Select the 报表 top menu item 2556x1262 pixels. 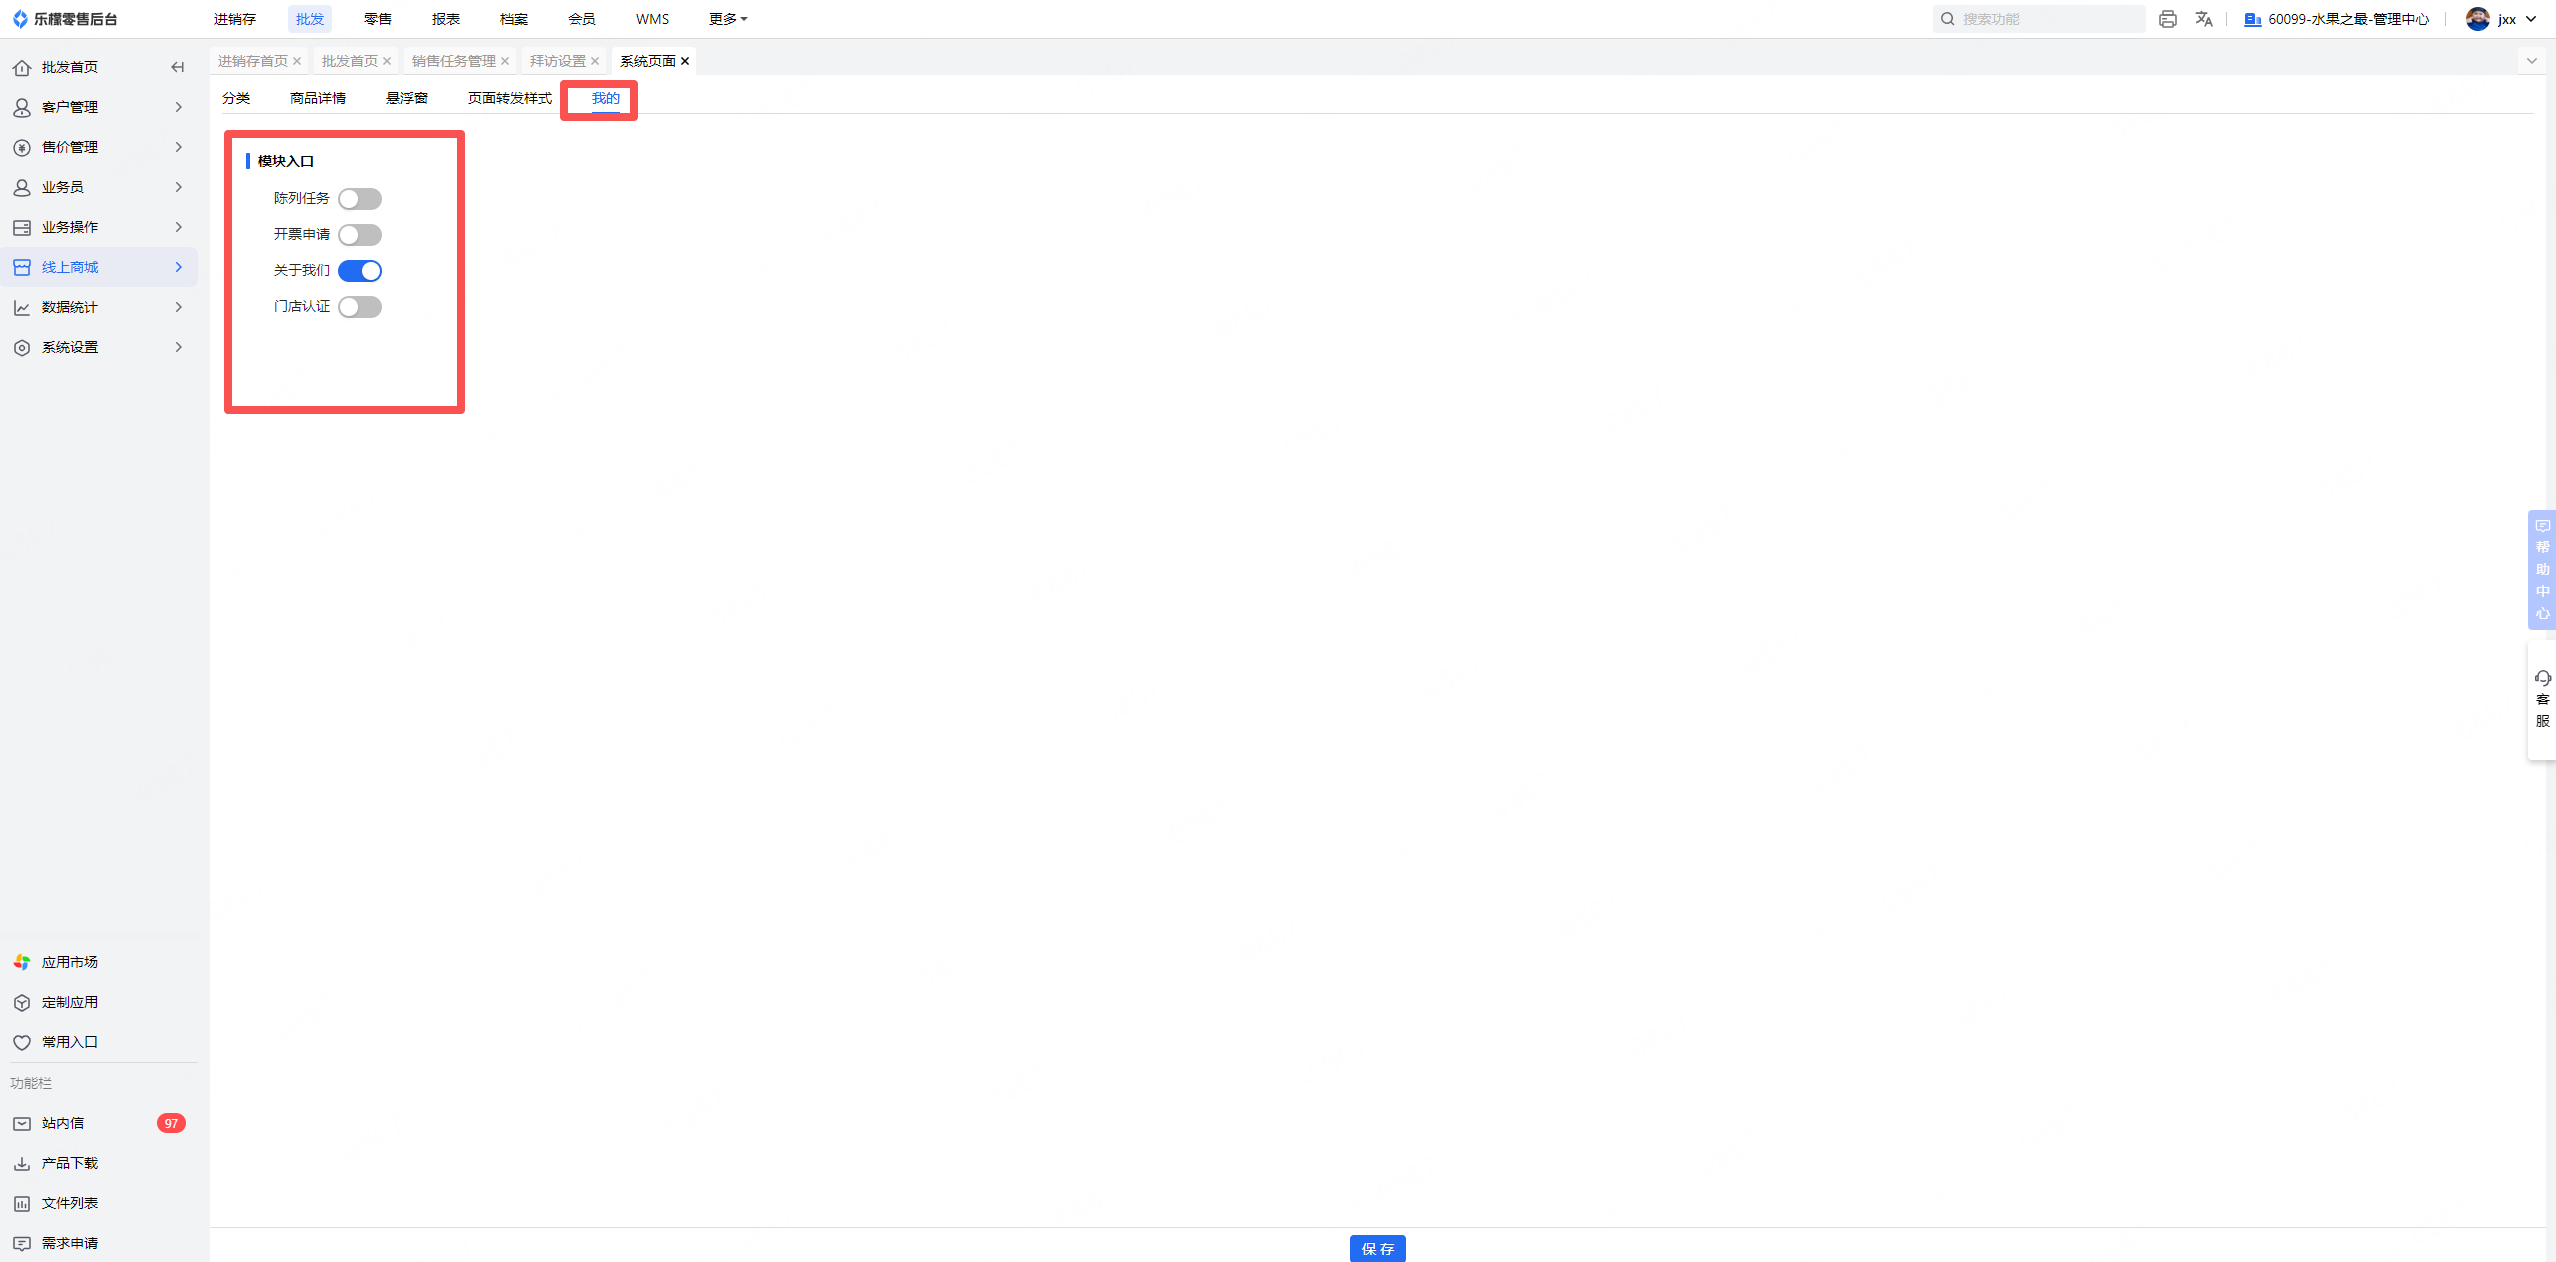coord(445,19)
